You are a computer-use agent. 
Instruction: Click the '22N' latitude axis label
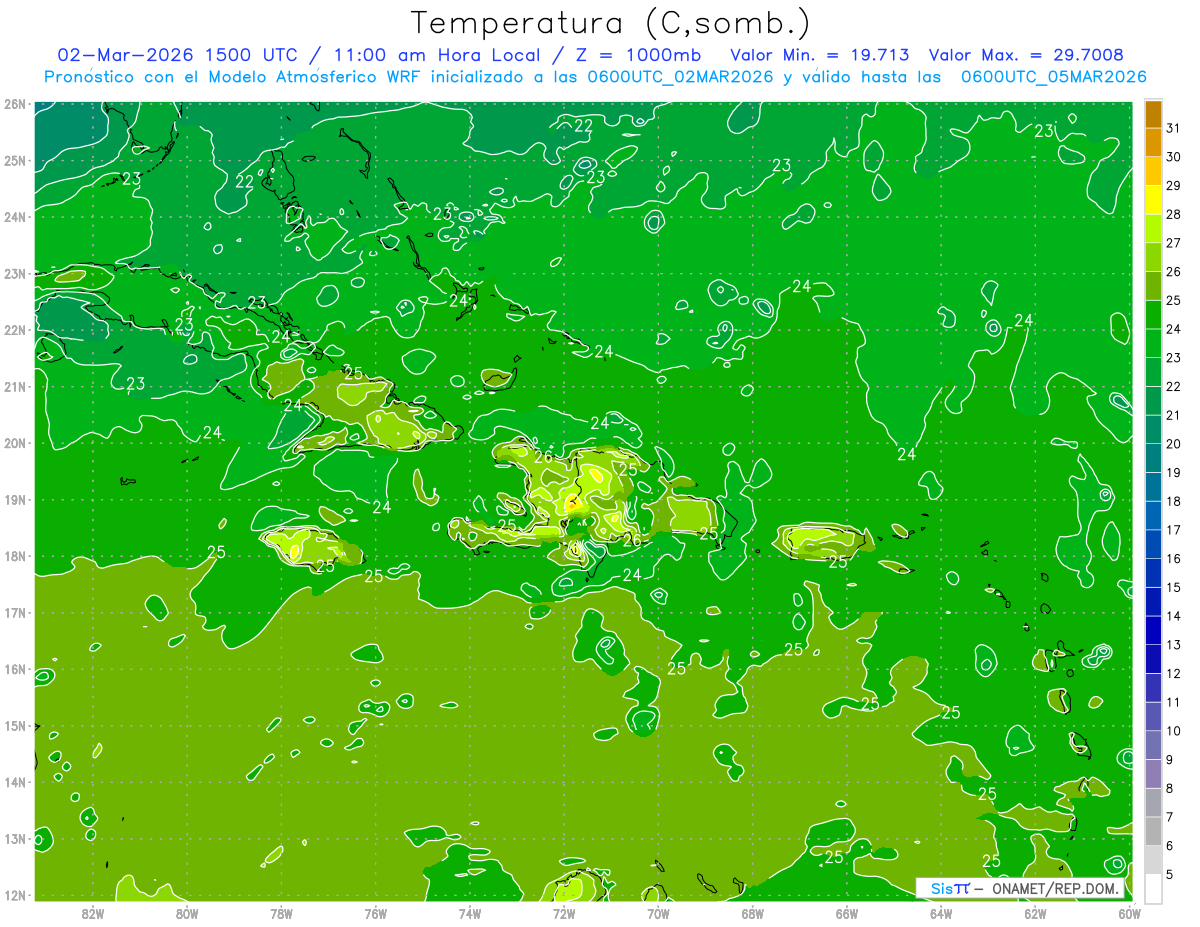[15, 330]
